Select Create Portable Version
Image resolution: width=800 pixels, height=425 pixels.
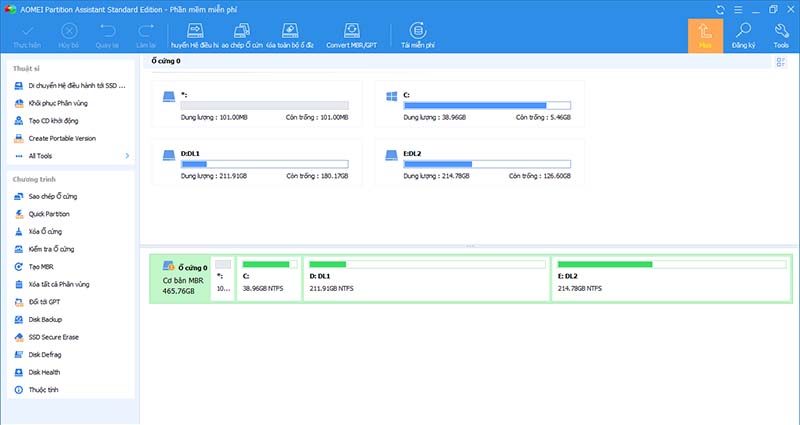(x=55, y=138)
